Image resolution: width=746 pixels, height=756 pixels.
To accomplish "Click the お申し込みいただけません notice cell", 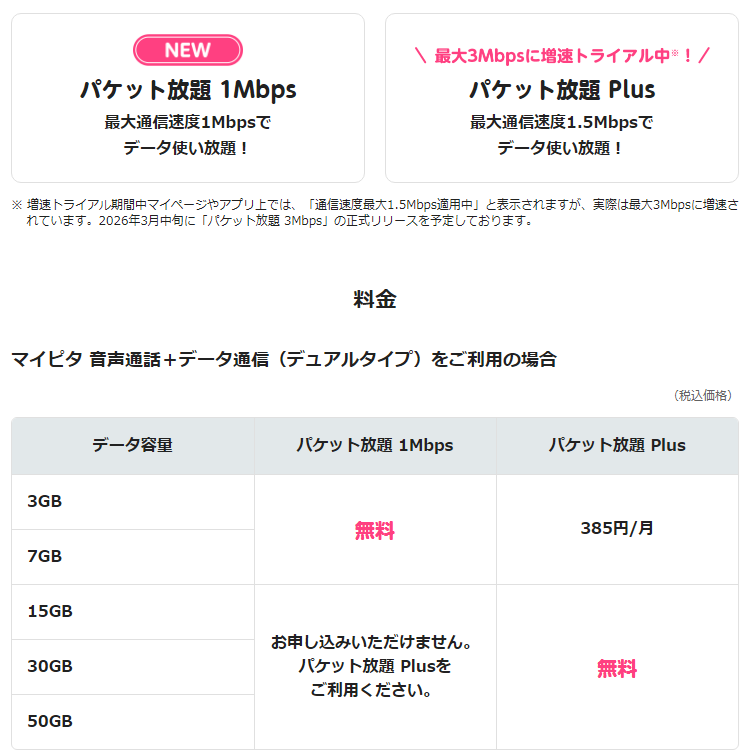I will coord(375,666).
